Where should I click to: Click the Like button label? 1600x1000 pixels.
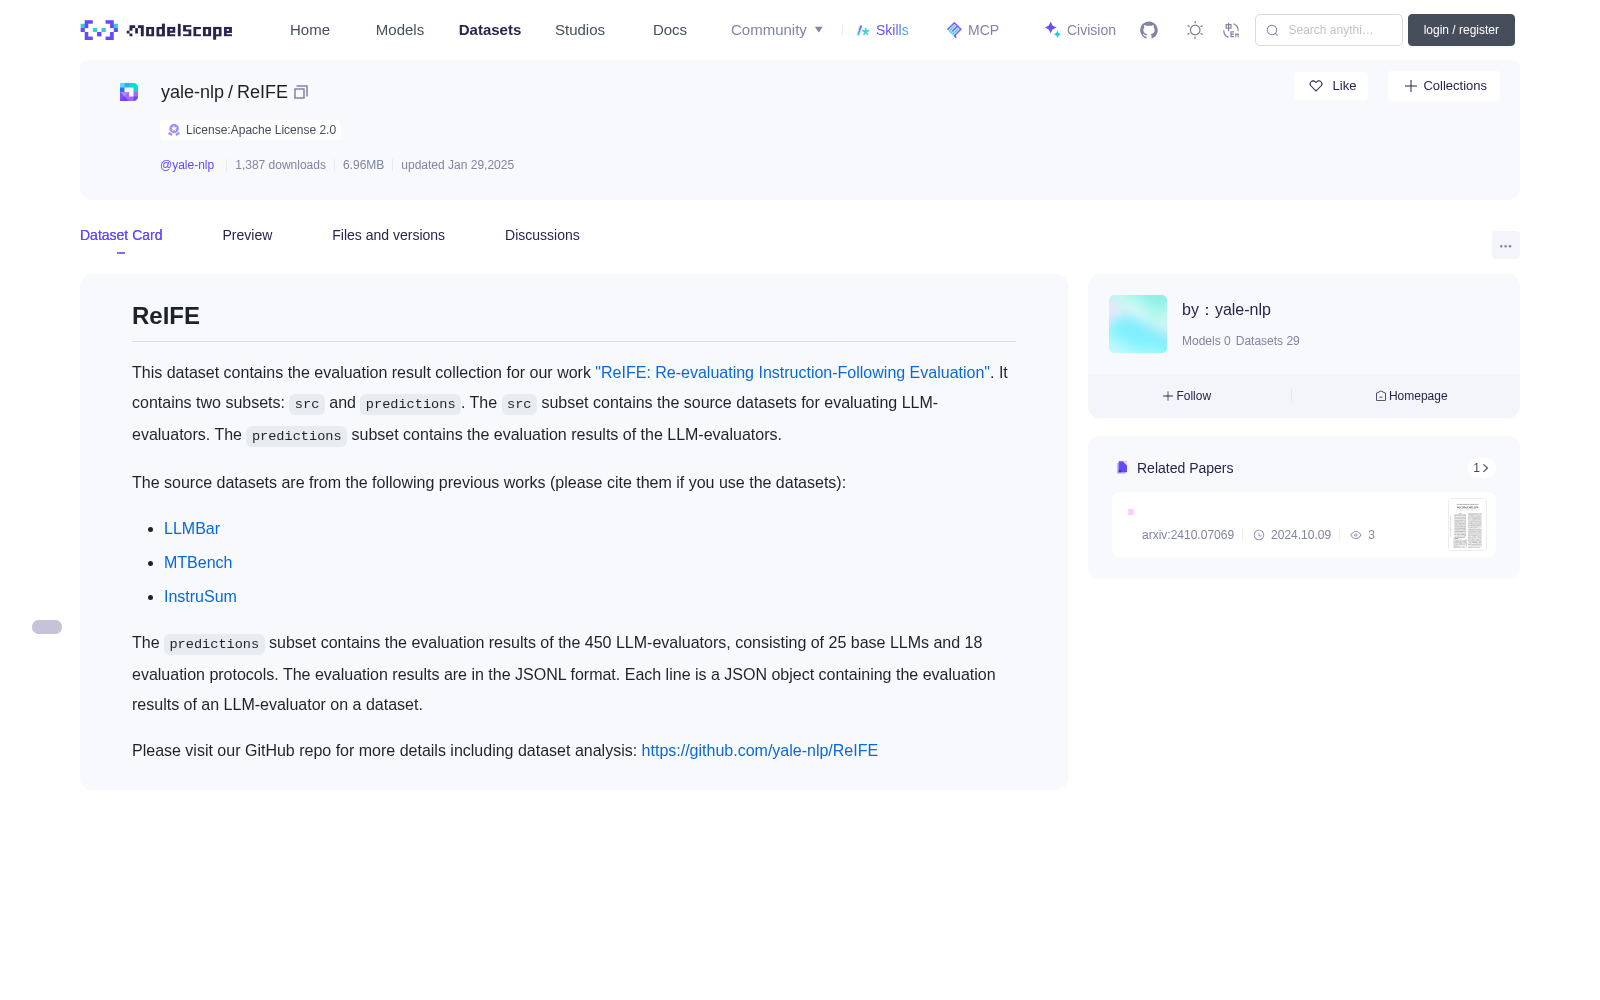1344,86
